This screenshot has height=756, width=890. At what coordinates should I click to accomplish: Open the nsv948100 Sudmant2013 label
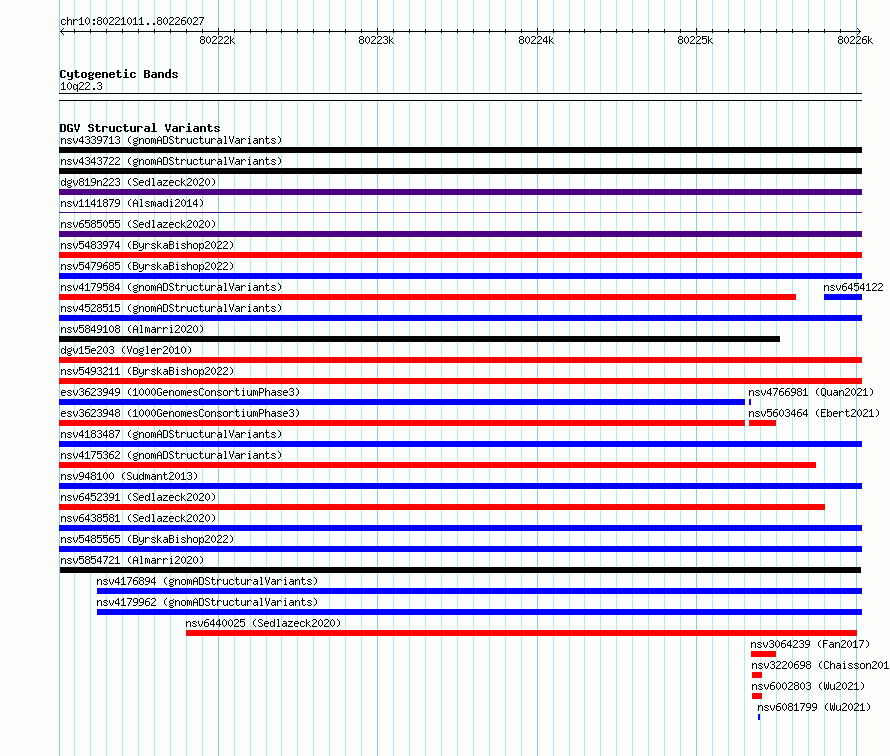(x=129, y=476)
